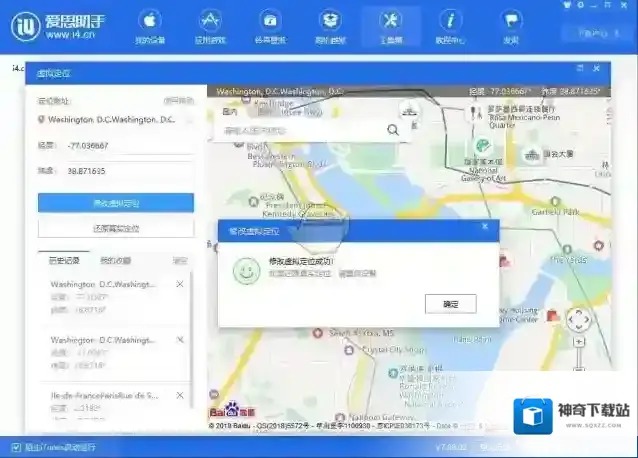Open the My Device (Apple logo) tab

coord(149,25)
